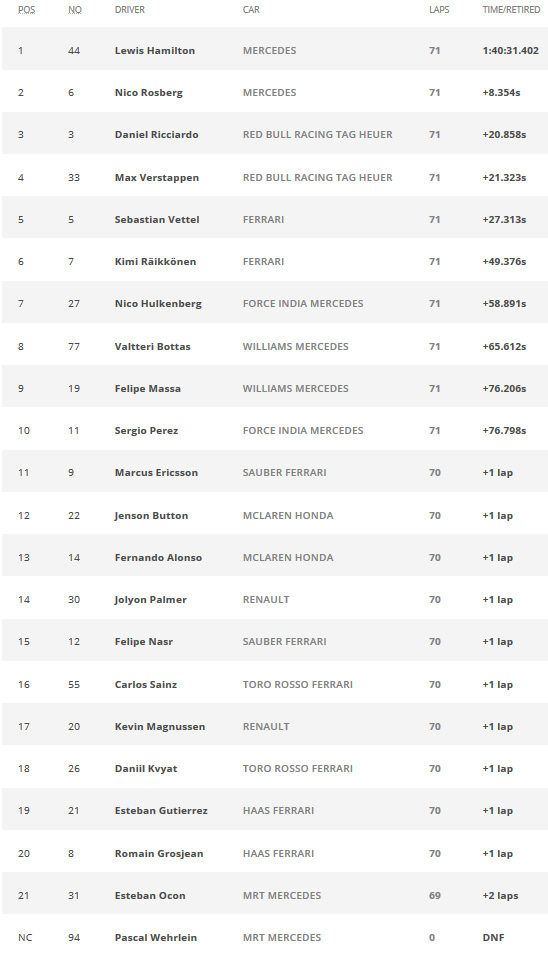The image size is (548, 958).
Task: Select Jenson Button's name
Action: click(x=152, y=516)
